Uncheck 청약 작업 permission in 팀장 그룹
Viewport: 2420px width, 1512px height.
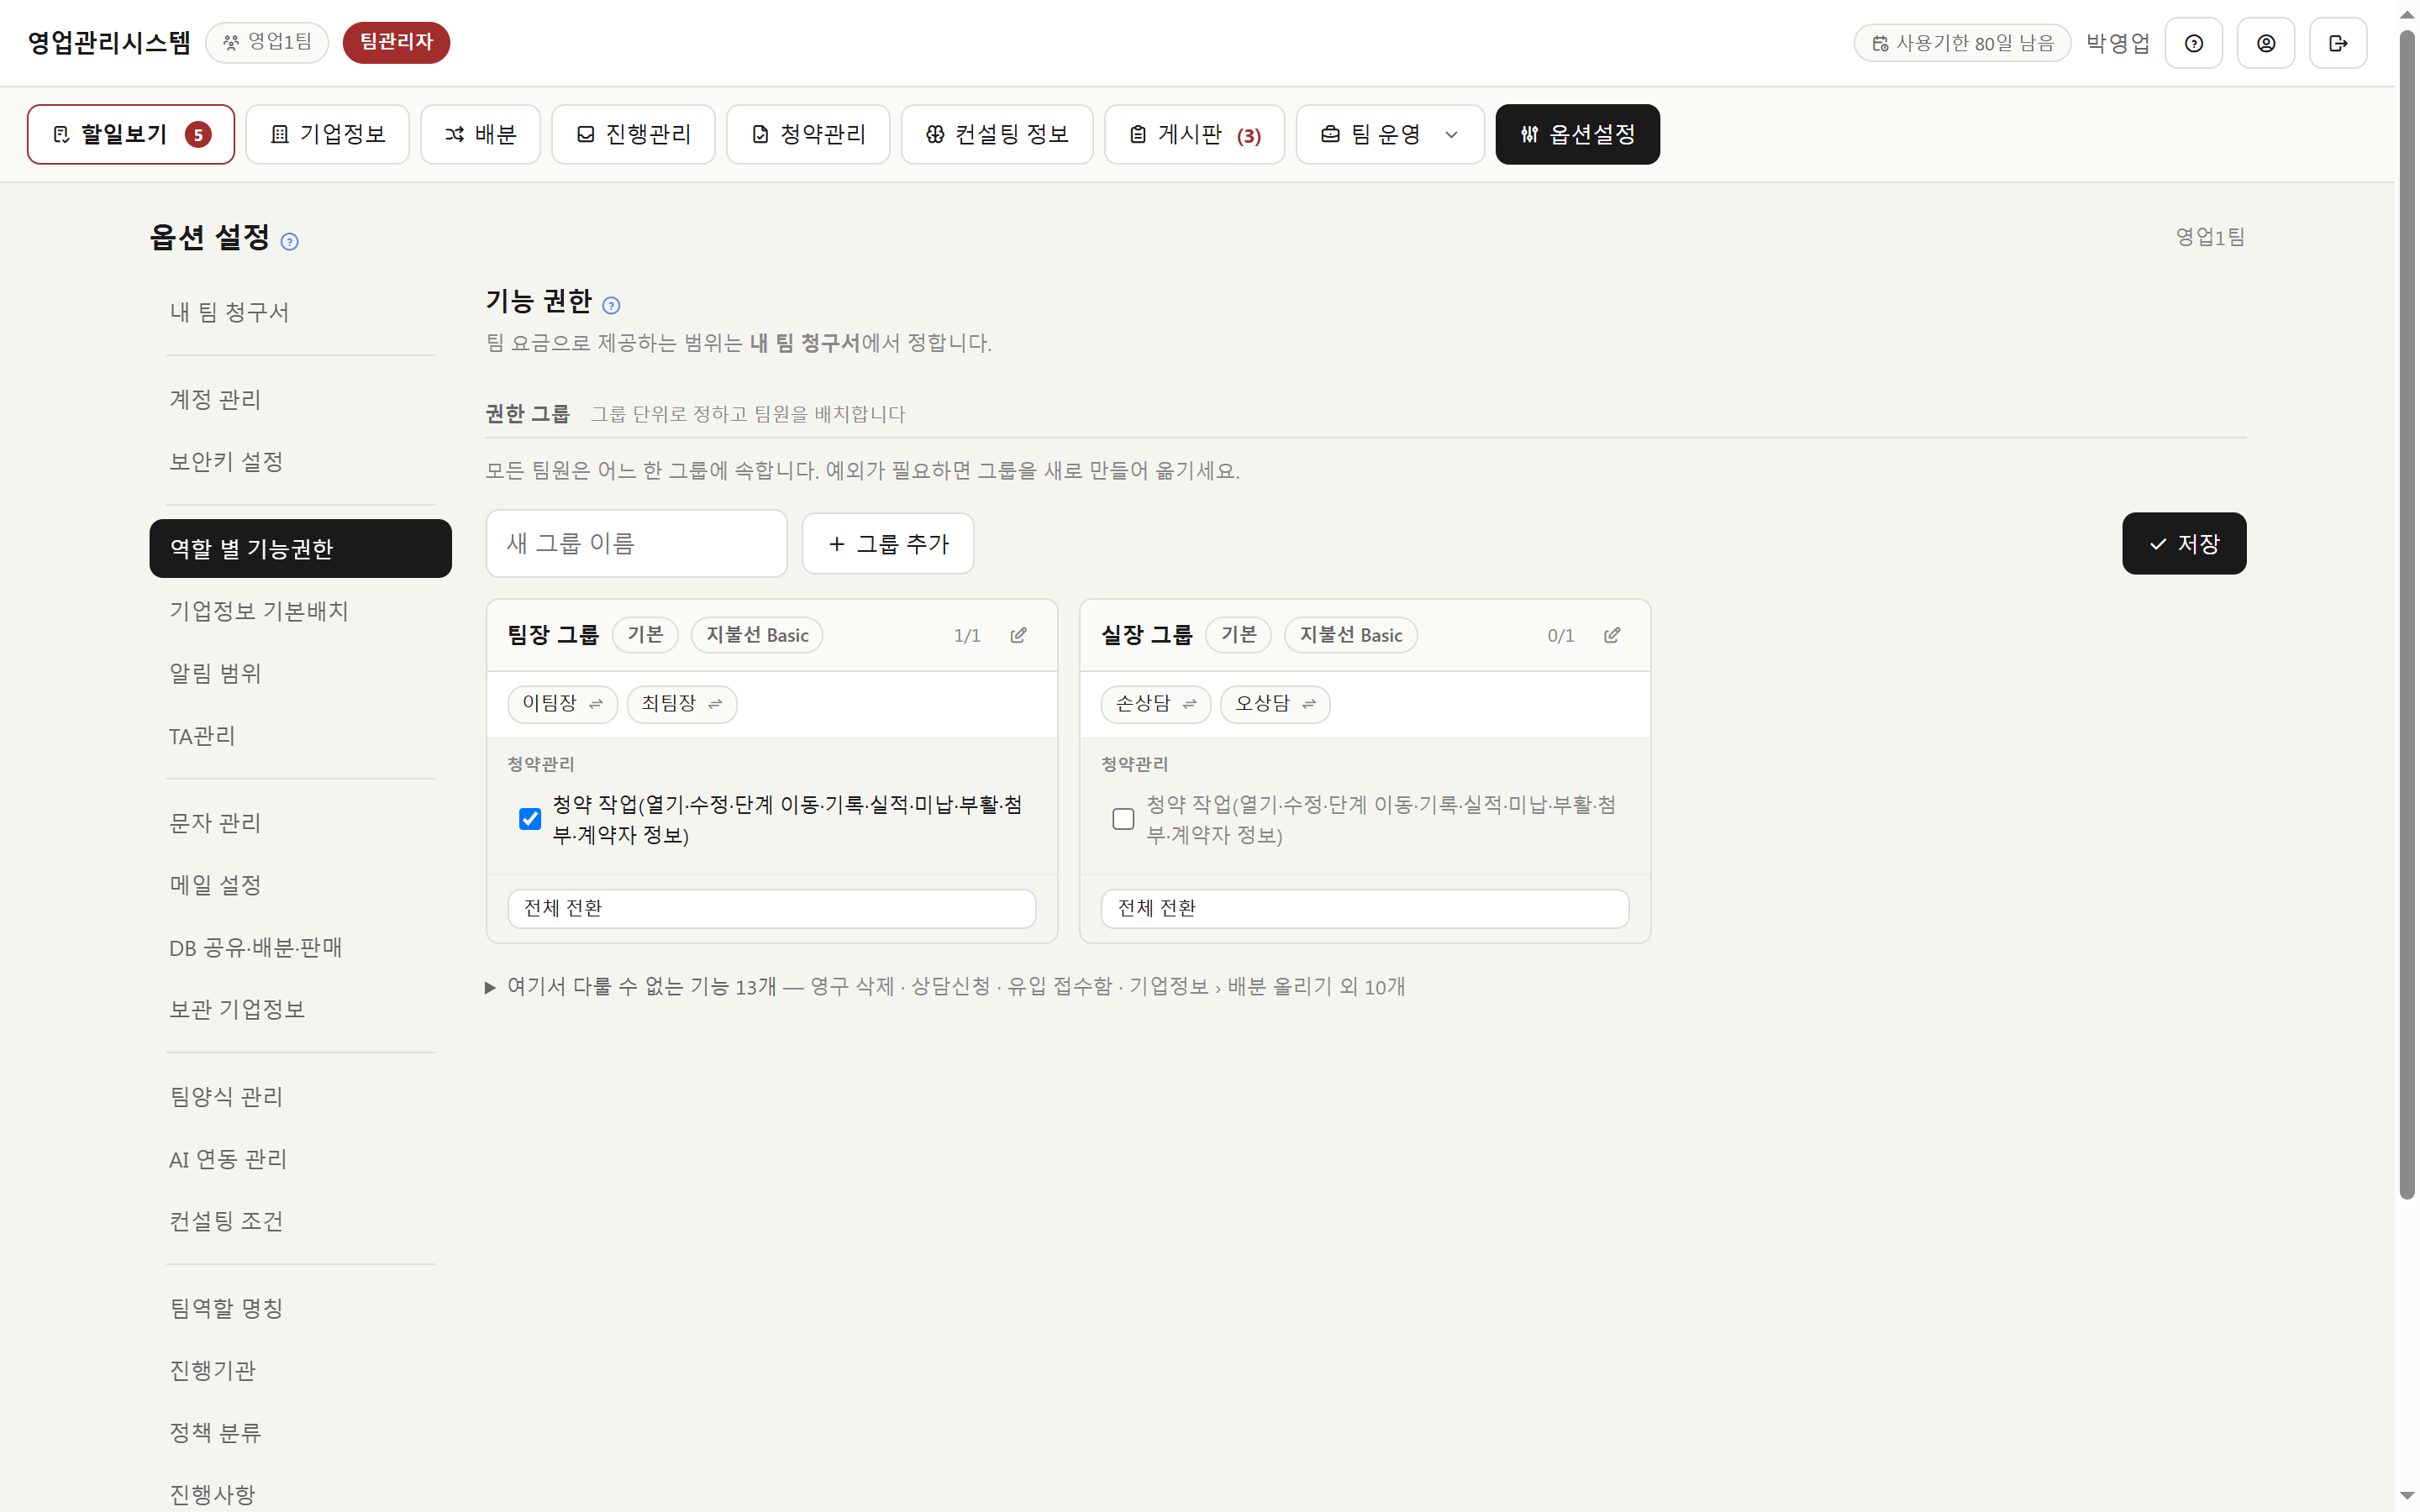pos(530,819)
